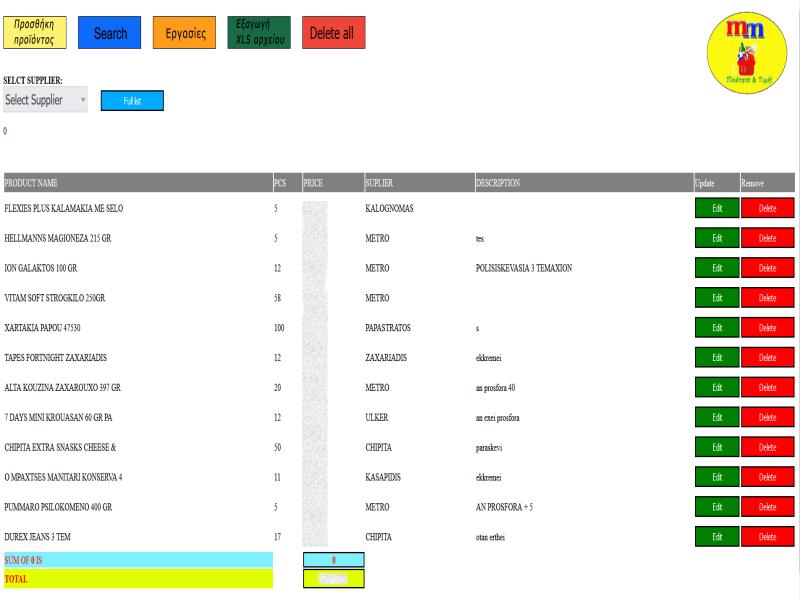The width and height of the screenshot is (800, 600).
Task: Click the SUM OF 0 IS label
Action: (x=23, y=560)
